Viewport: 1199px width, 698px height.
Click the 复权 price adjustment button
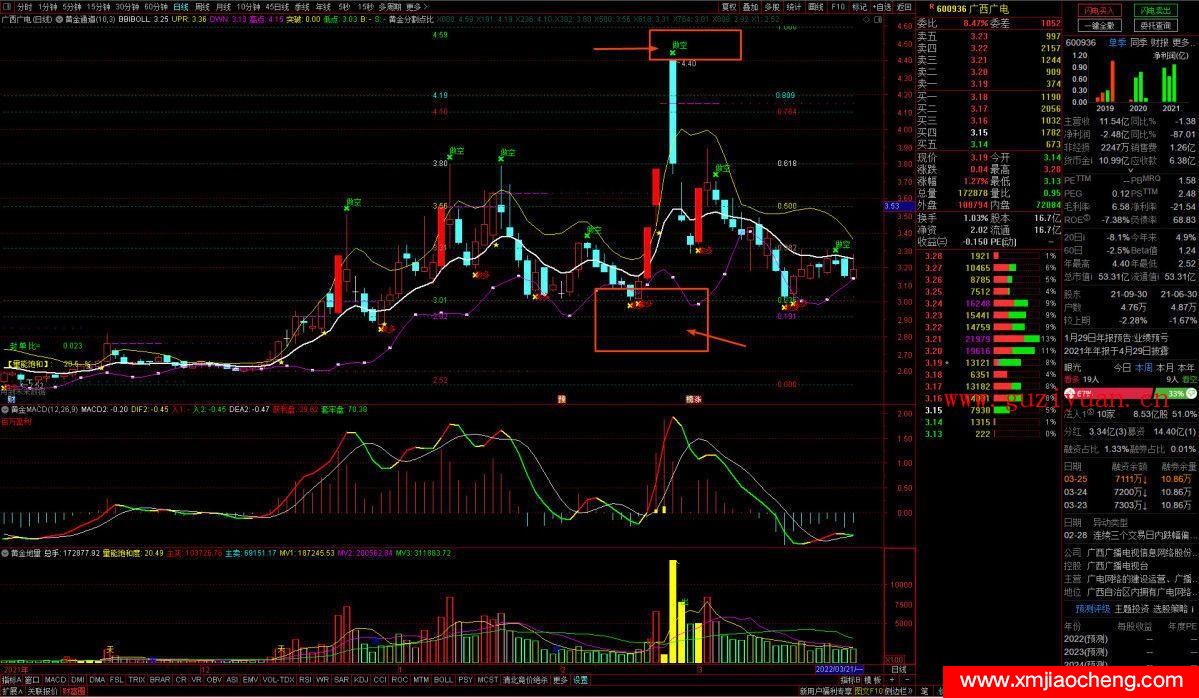729,6
